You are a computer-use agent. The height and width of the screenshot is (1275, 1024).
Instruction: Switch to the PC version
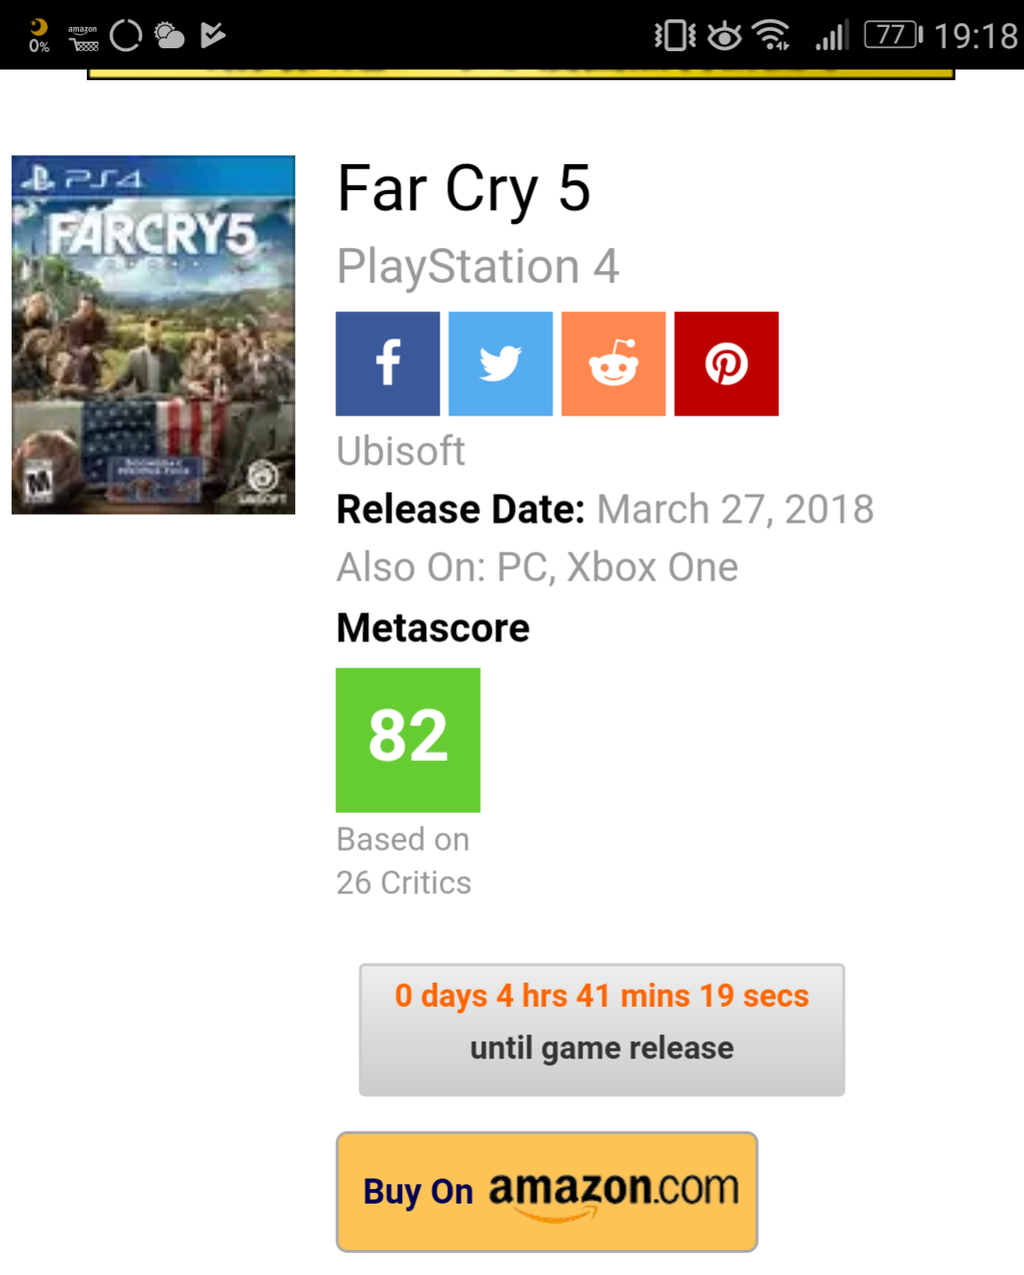point(522,567)
